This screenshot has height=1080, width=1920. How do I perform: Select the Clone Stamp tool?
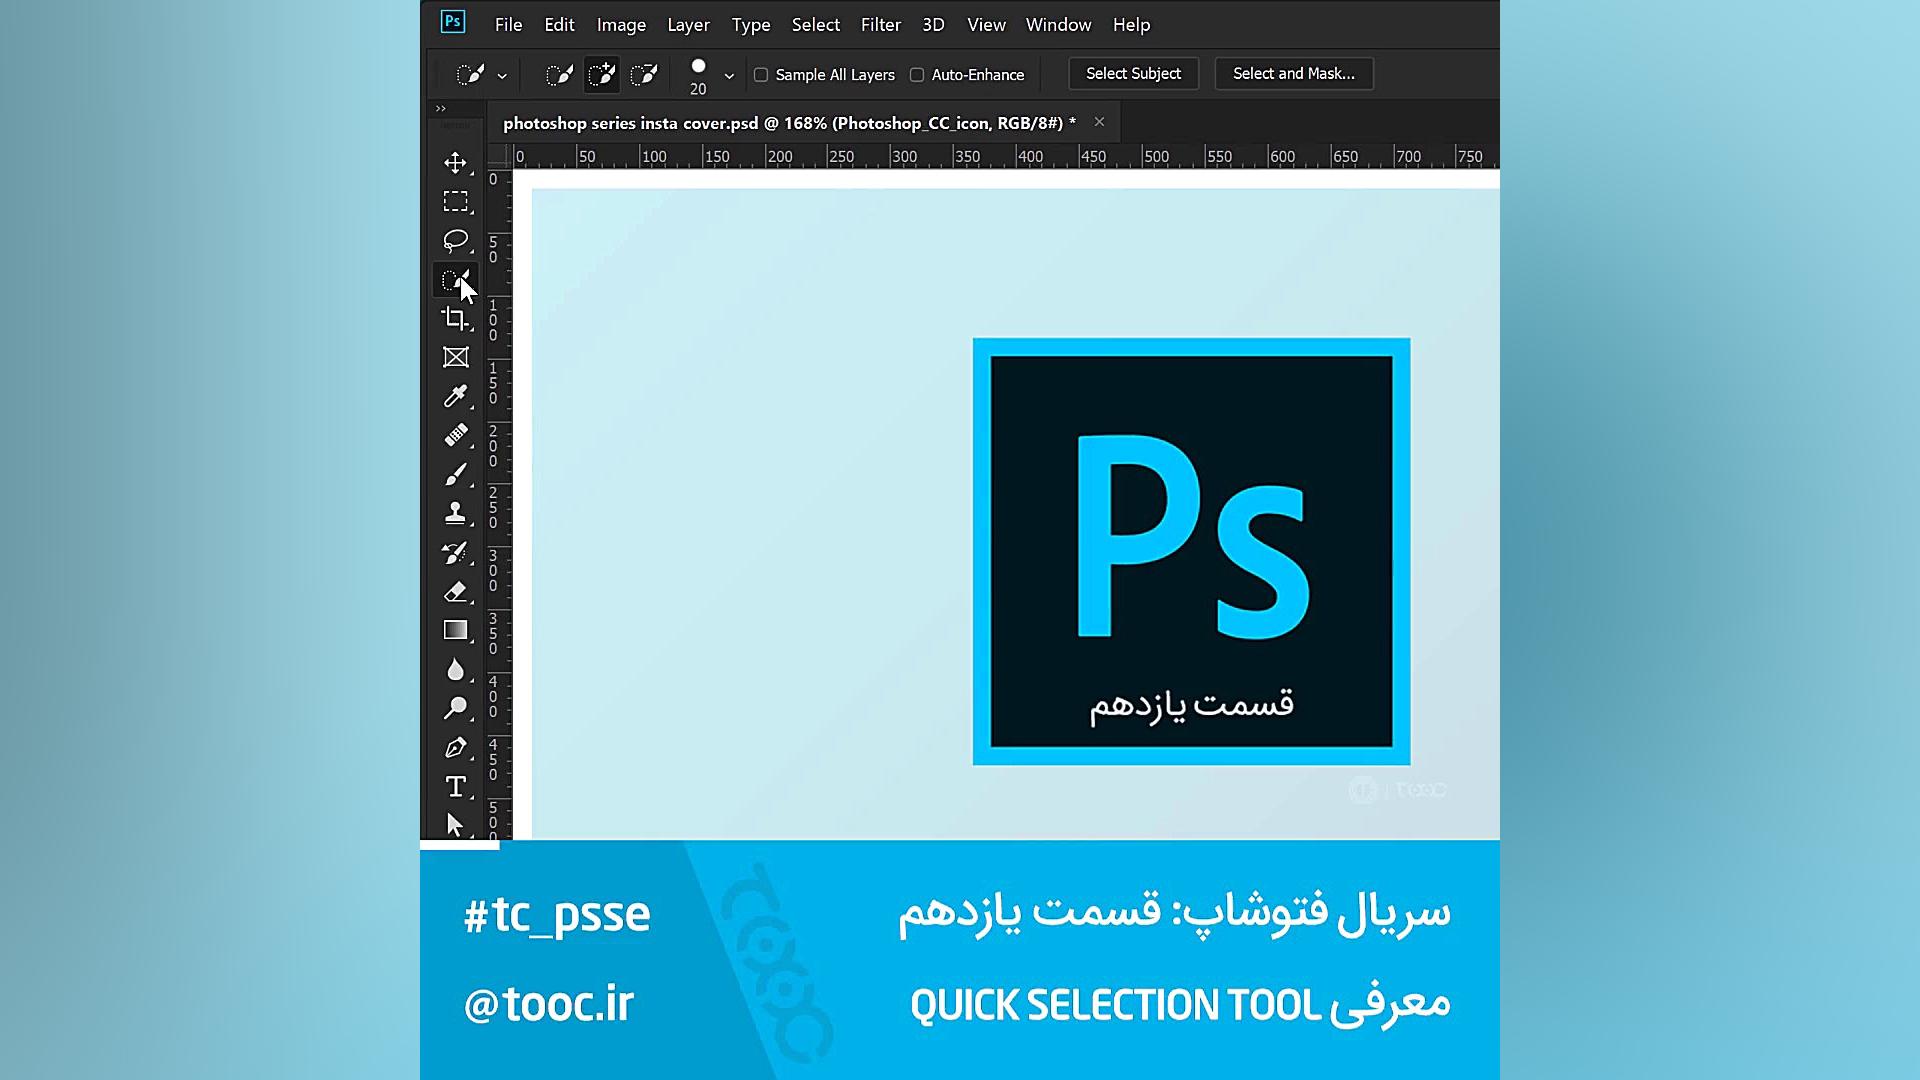[455, 514]
